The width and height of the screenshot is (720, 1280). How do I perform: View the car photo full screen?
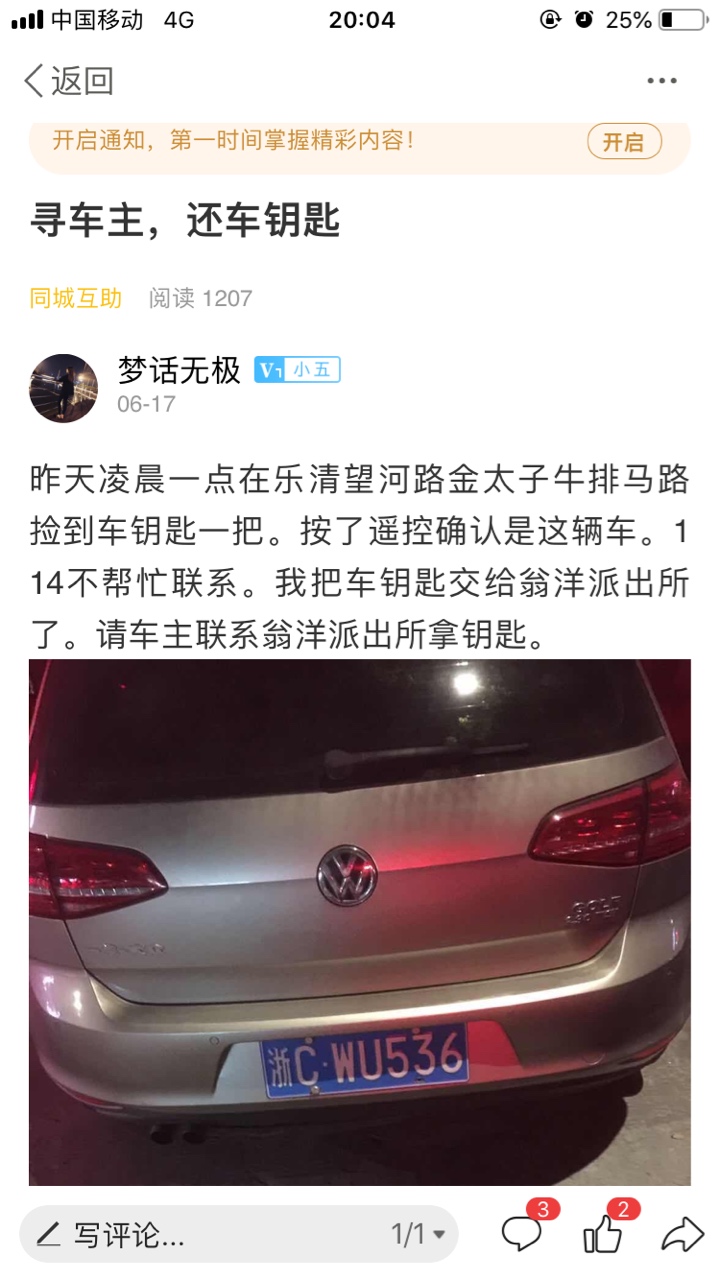pyautogui.click(x=360, y=922)
